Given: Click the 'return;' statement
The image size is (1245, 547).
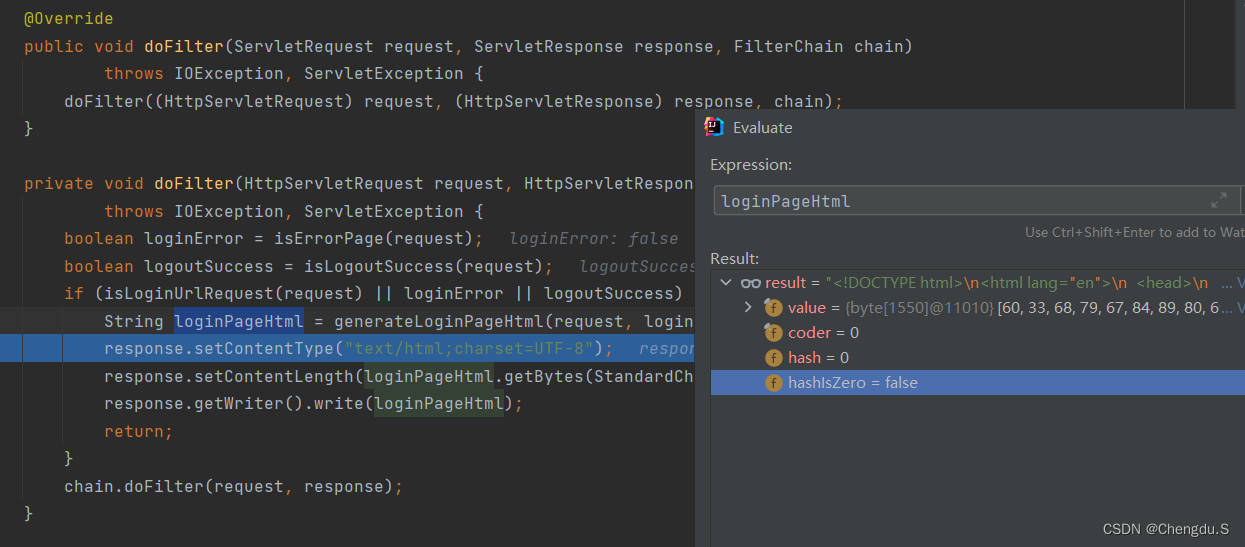Looking at the screenshot, I should (139, 431).
